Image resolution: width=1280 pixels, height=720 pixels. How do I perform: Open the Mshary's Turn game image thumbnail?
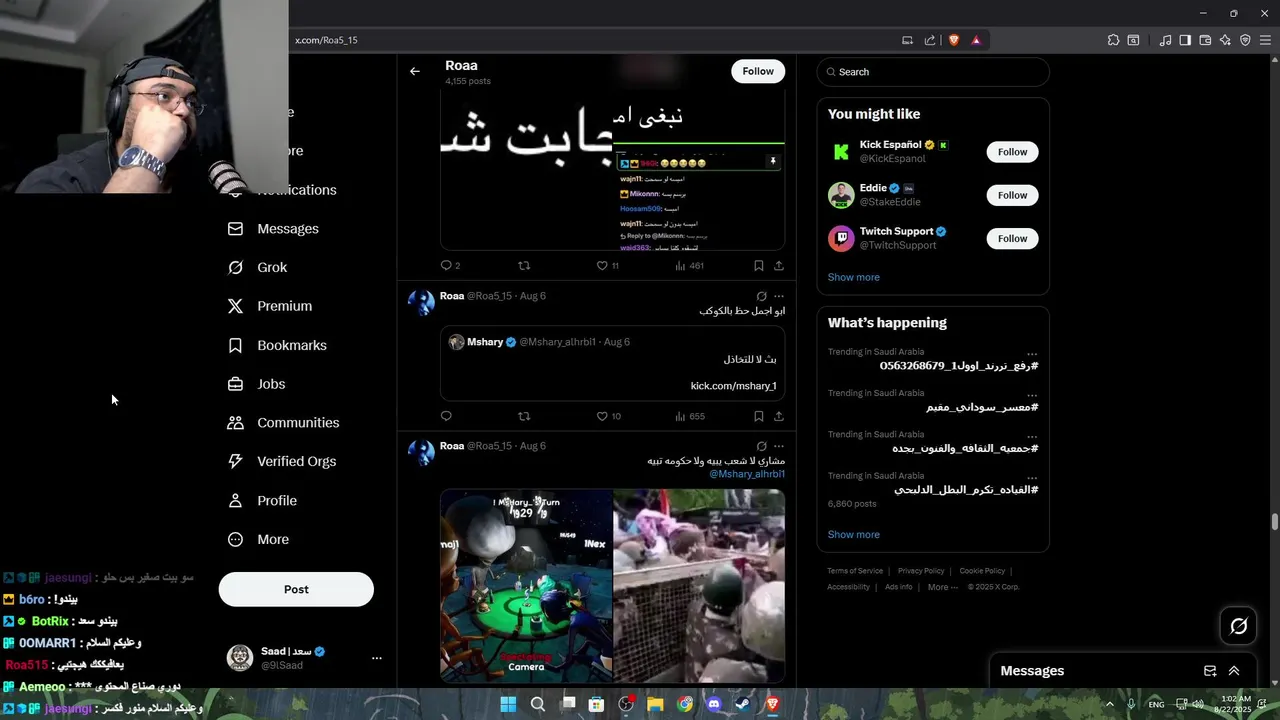coord(526,585)
